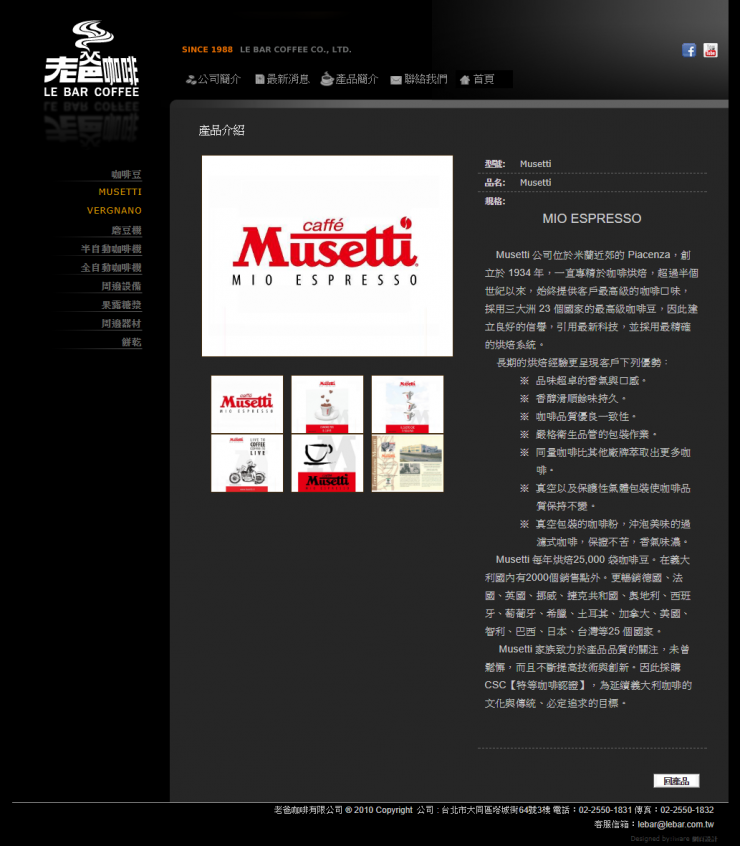View the black coffee cup Musetti thumbnail
Viewport: 740px width, 846px height.
point(327,463)
